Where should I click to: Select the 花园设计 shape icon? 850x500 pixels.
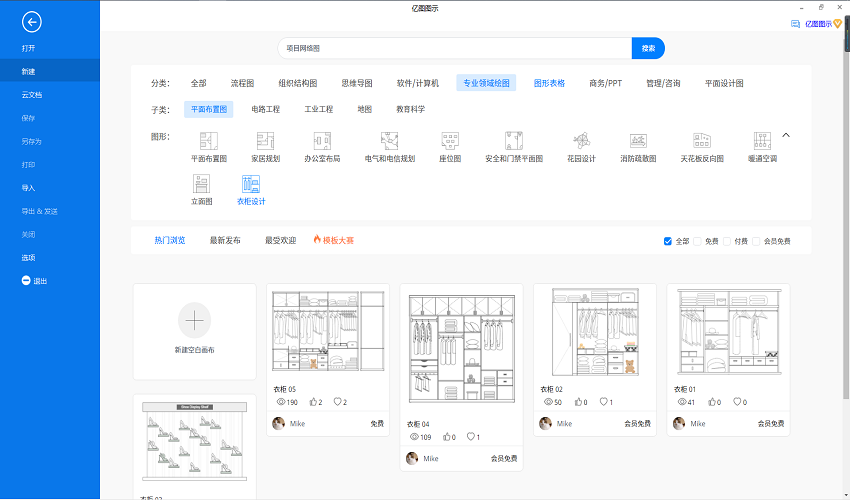coord(581,141)
